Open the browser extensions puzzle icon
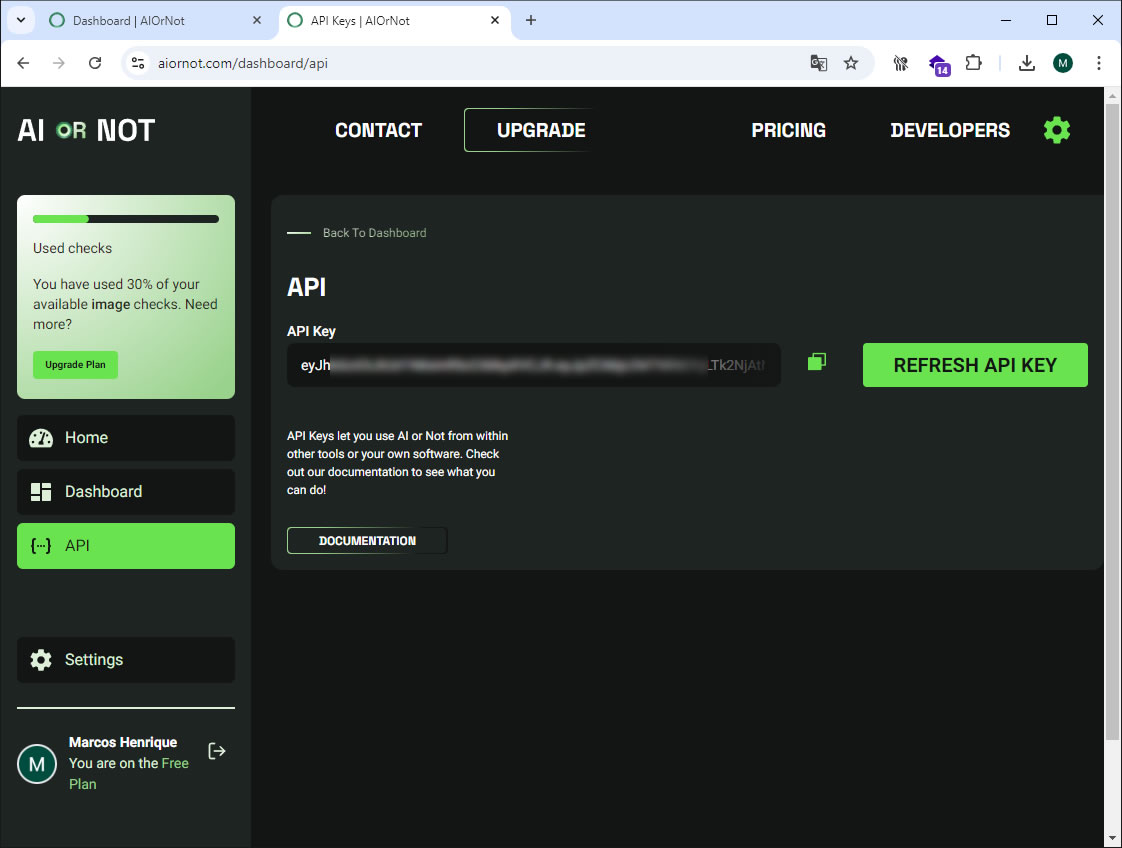 973,63
